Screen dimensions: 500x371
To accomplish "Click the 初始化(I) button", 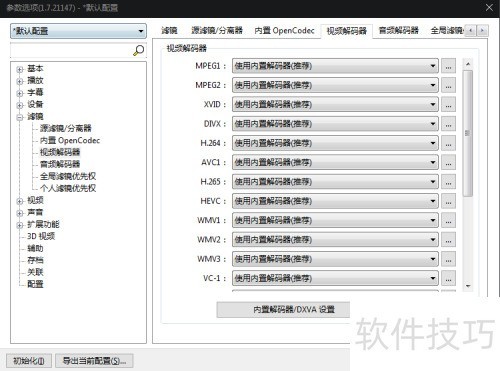I will pyautogui.click(x=29, y=361).
